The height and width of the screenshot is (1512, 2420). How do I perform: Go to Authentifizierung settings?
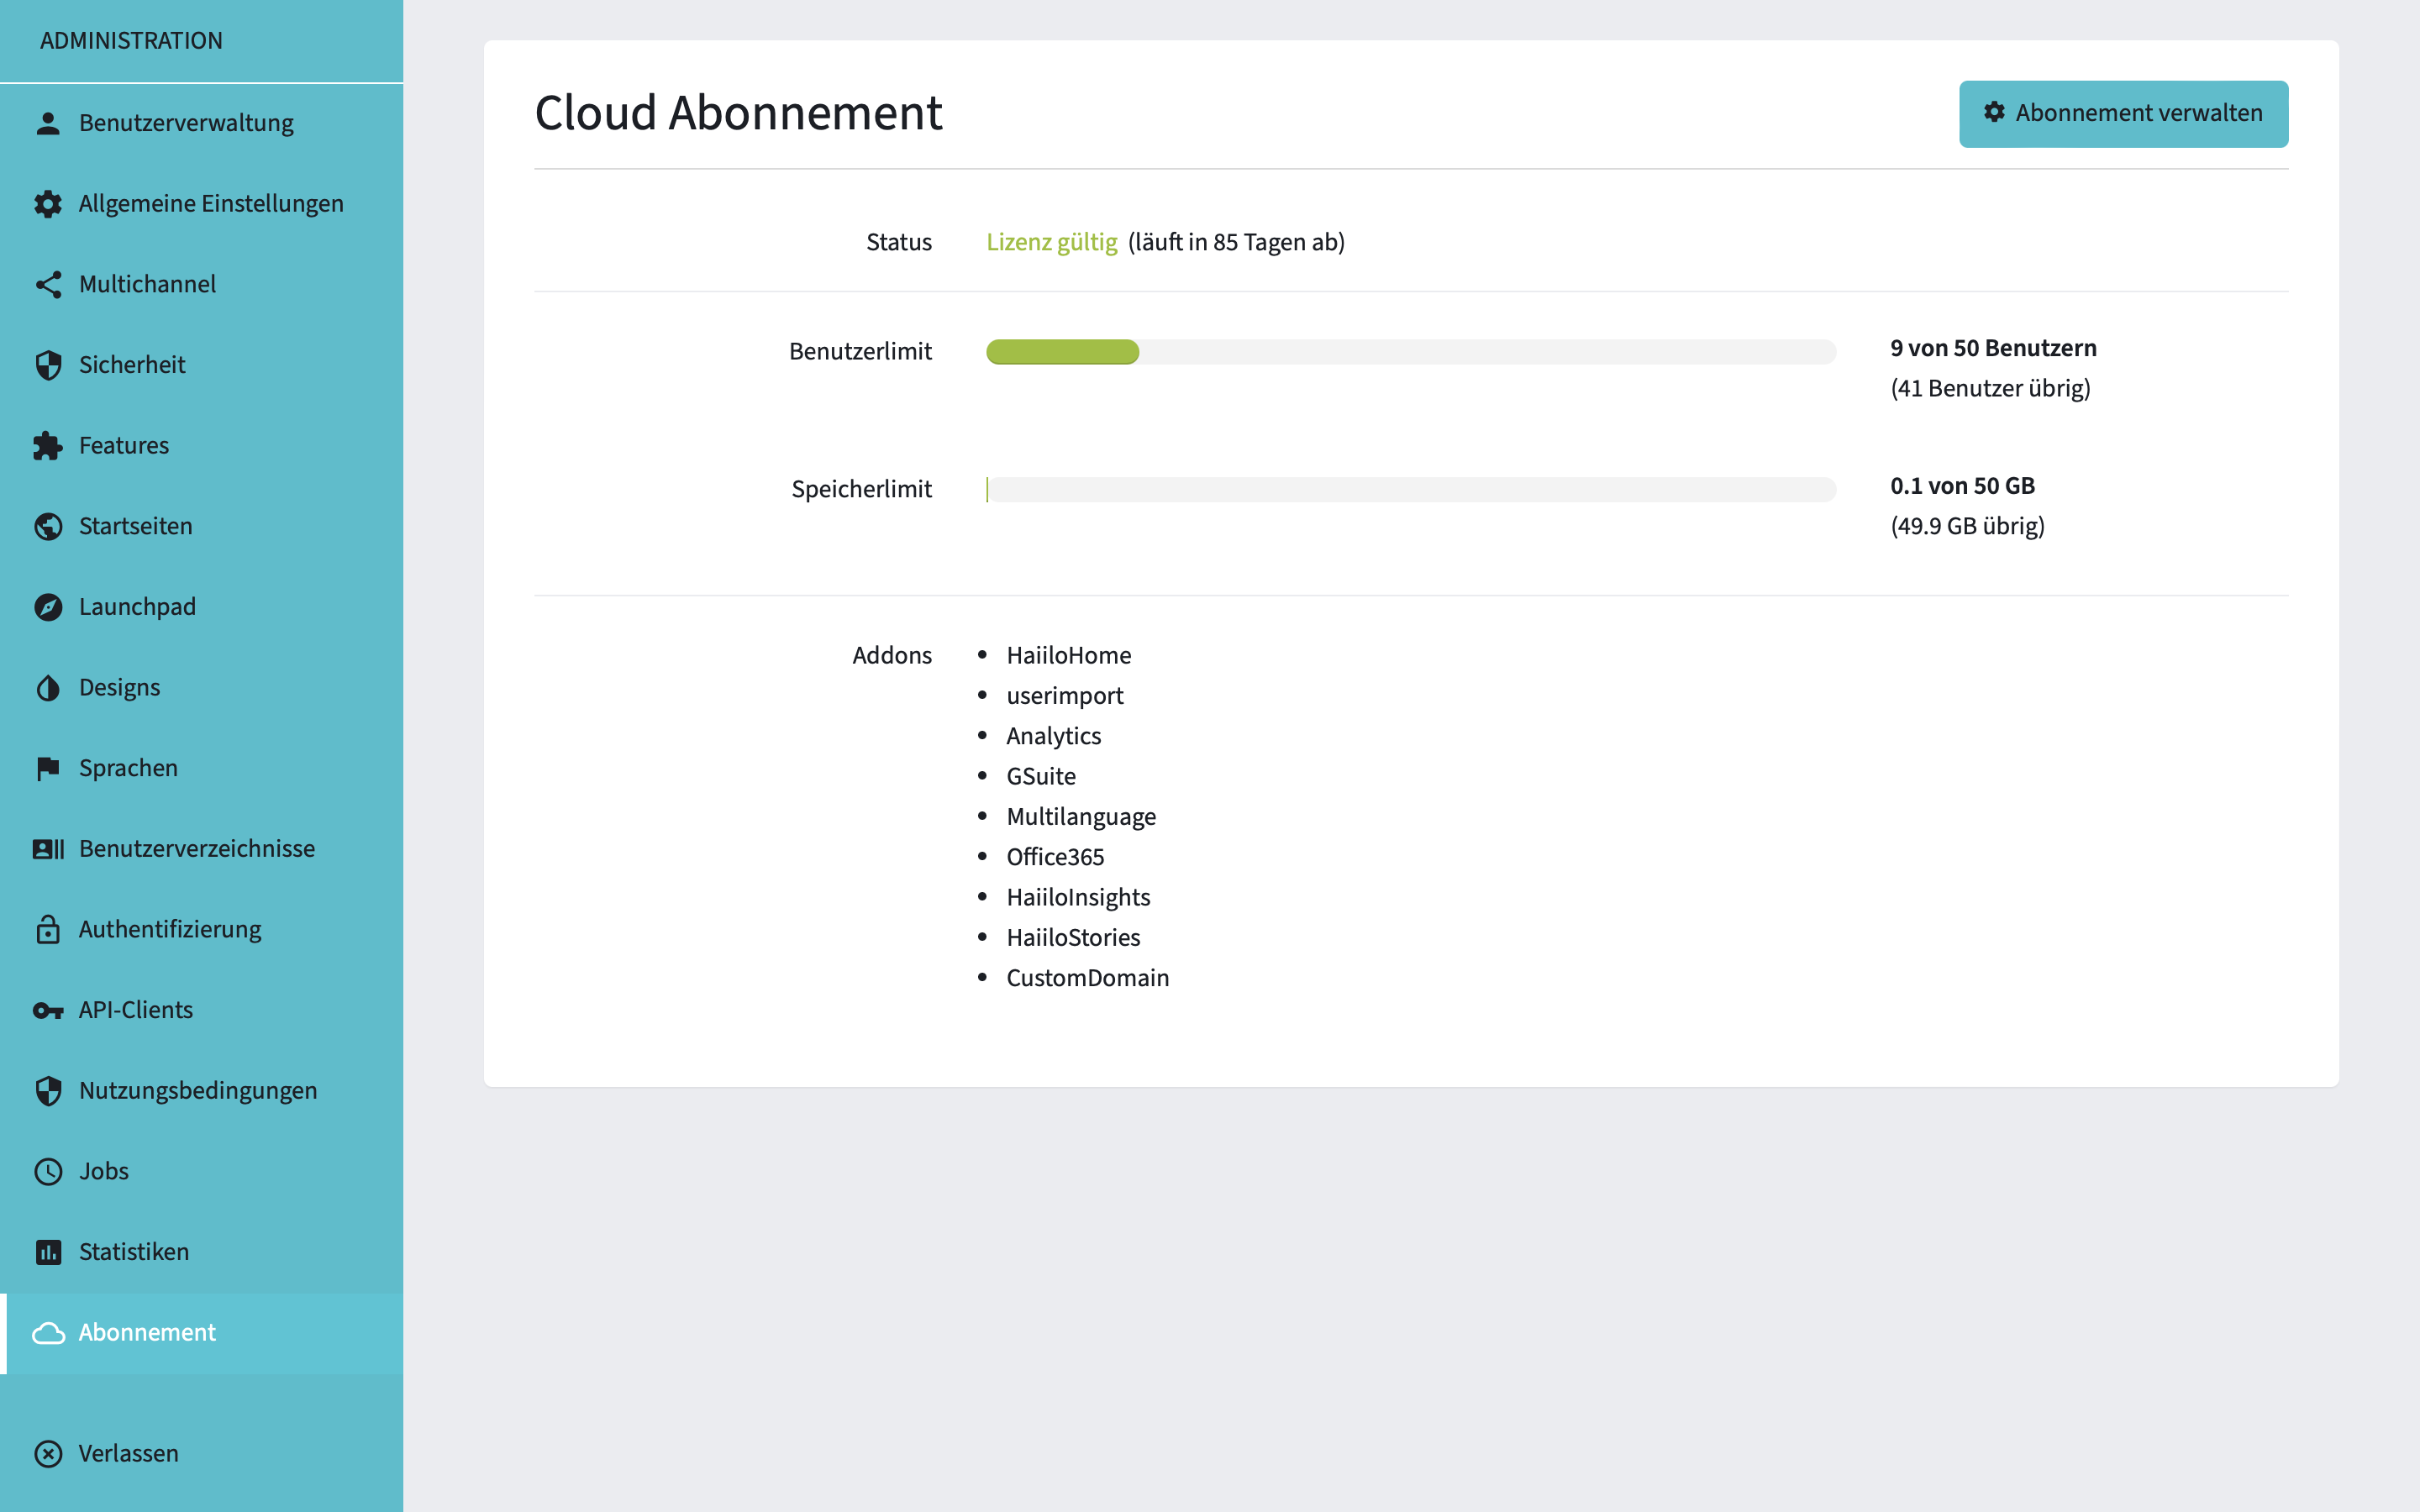point(170,929)
